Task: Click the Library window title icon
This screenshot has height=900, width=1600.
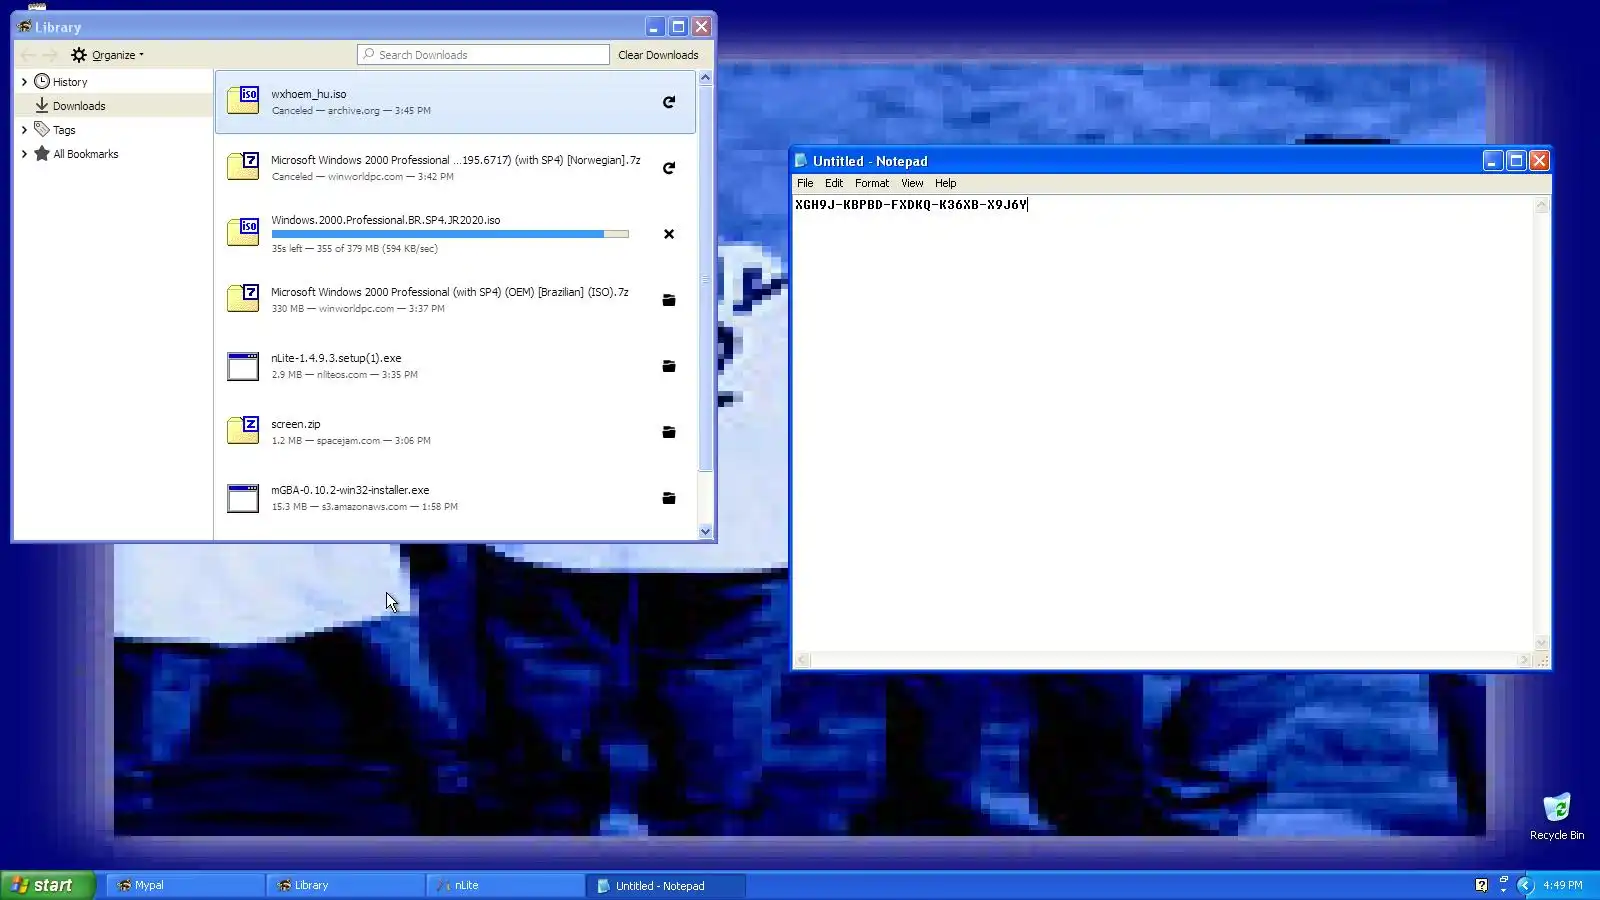Action: 24,26
